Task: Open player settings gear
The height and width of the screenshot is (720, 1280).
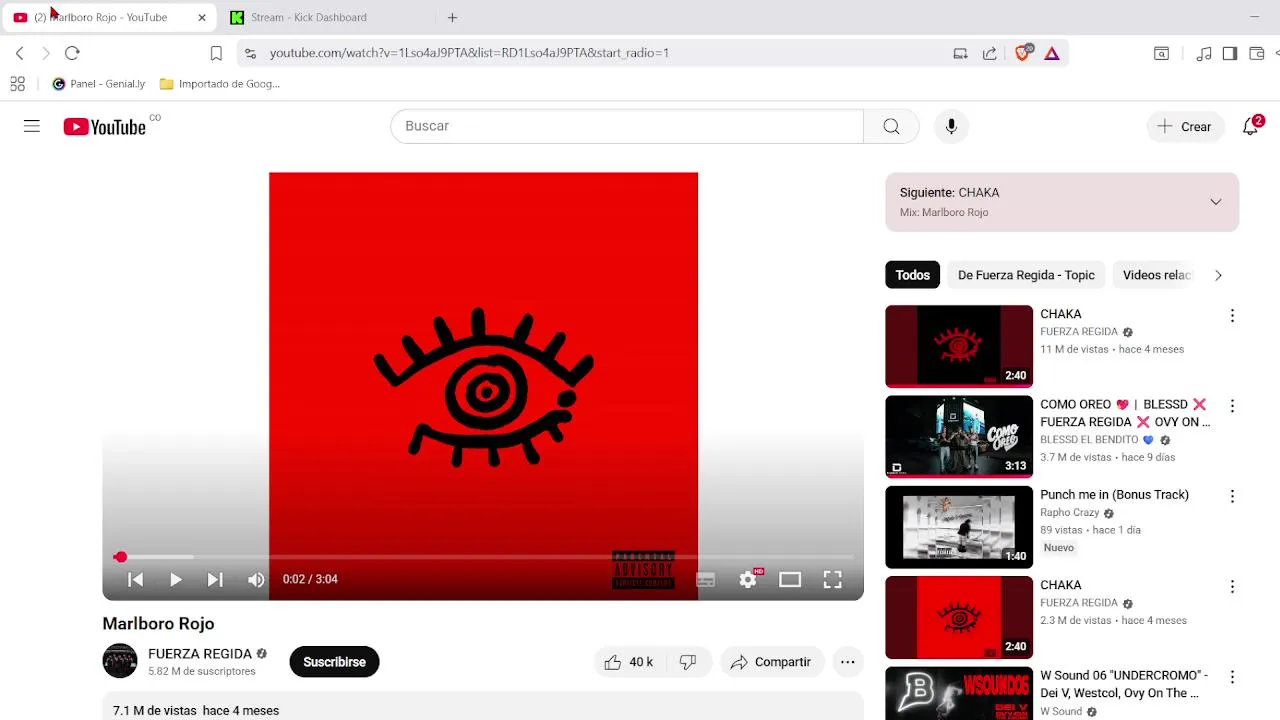Action: click(748, 580)
